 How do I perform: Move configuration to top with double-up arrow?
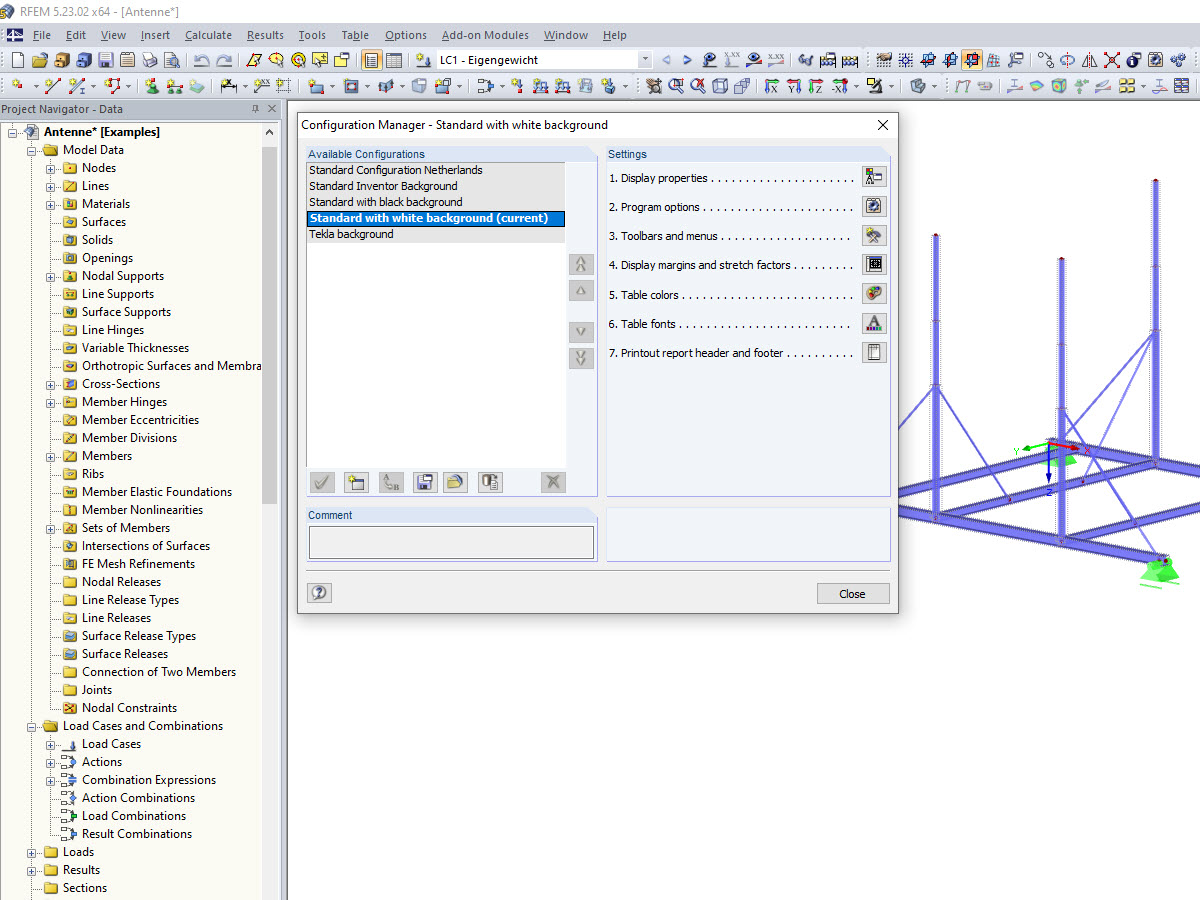[x=581, y=264]
